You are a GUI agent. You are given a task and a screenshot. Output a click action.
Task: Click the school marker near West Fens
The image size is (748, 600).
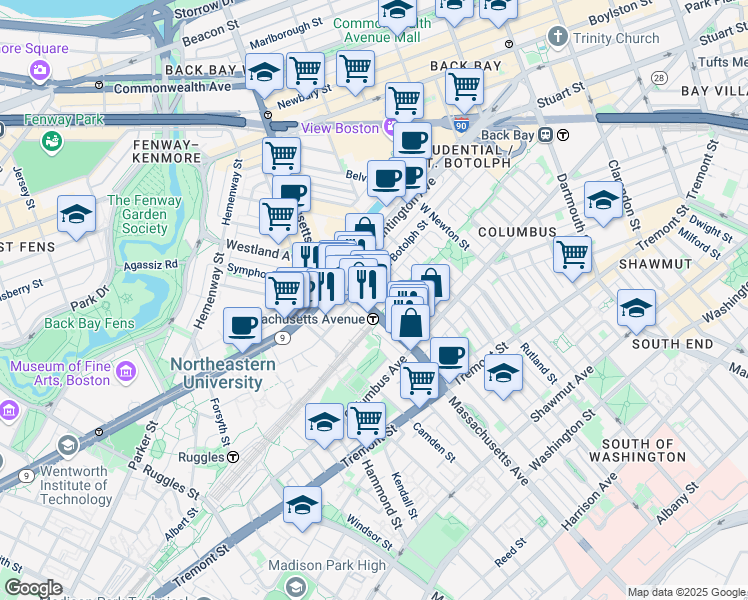click(x=76, y=217)
